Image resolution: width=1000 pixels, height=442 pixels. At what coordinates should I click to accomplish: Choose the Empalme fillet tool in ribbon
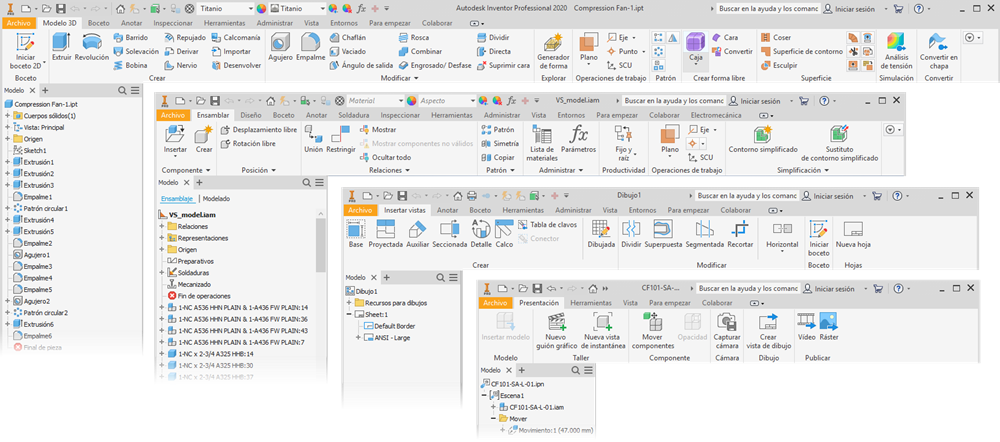pyautogui.click(x=311, y=47)
